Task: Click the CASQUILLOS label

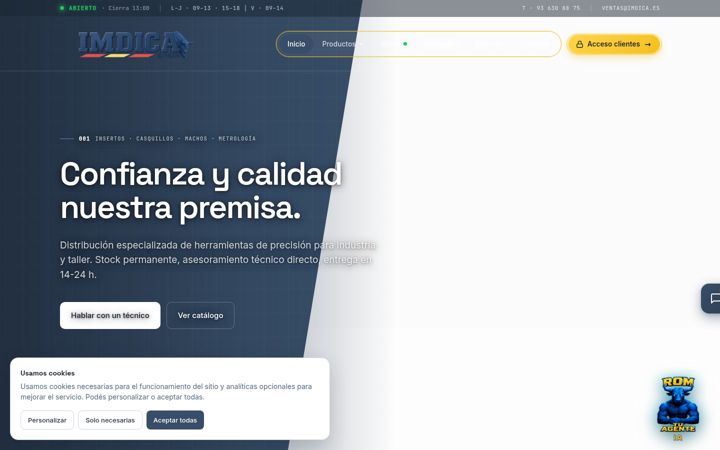Action: [x=155, y=138]
